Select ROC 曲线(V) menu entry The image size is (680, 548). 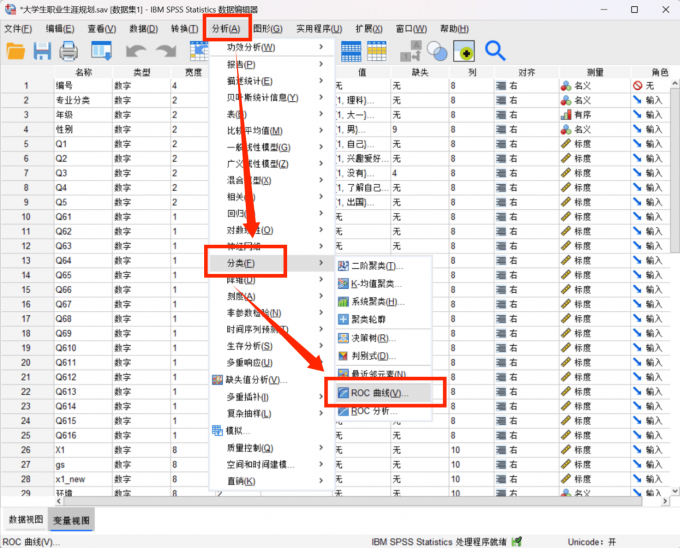coord(384,393)
